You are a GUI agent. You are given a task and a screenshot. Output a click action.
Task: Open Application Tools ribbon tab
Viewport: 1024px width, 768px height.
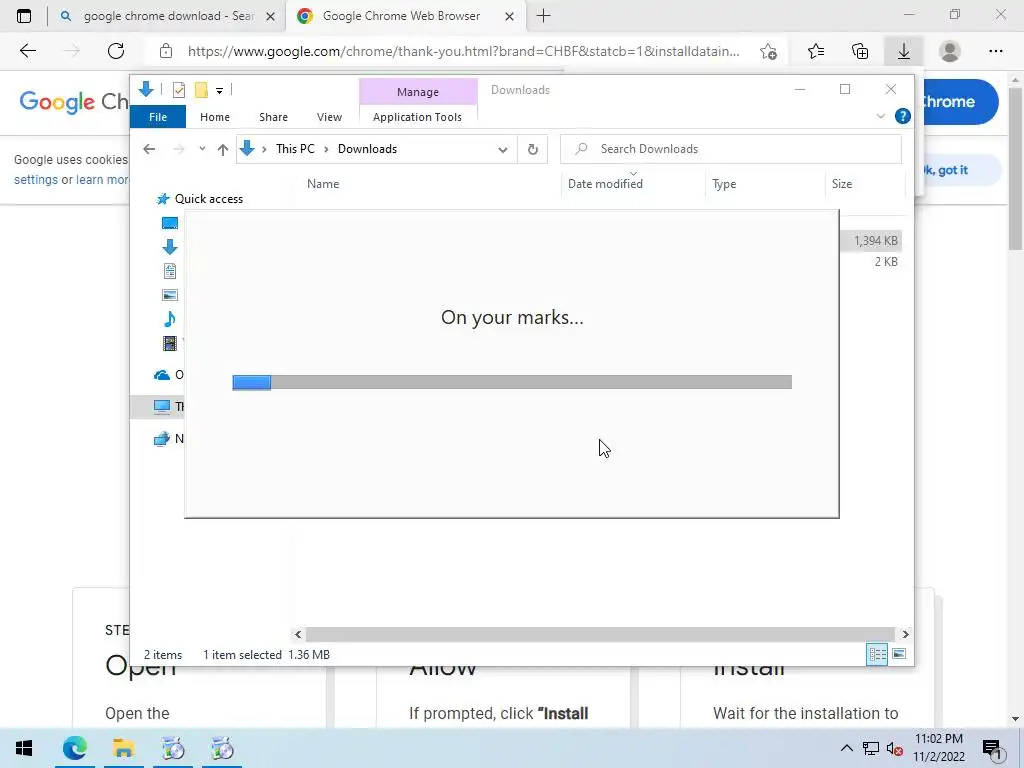click(417, 117)
